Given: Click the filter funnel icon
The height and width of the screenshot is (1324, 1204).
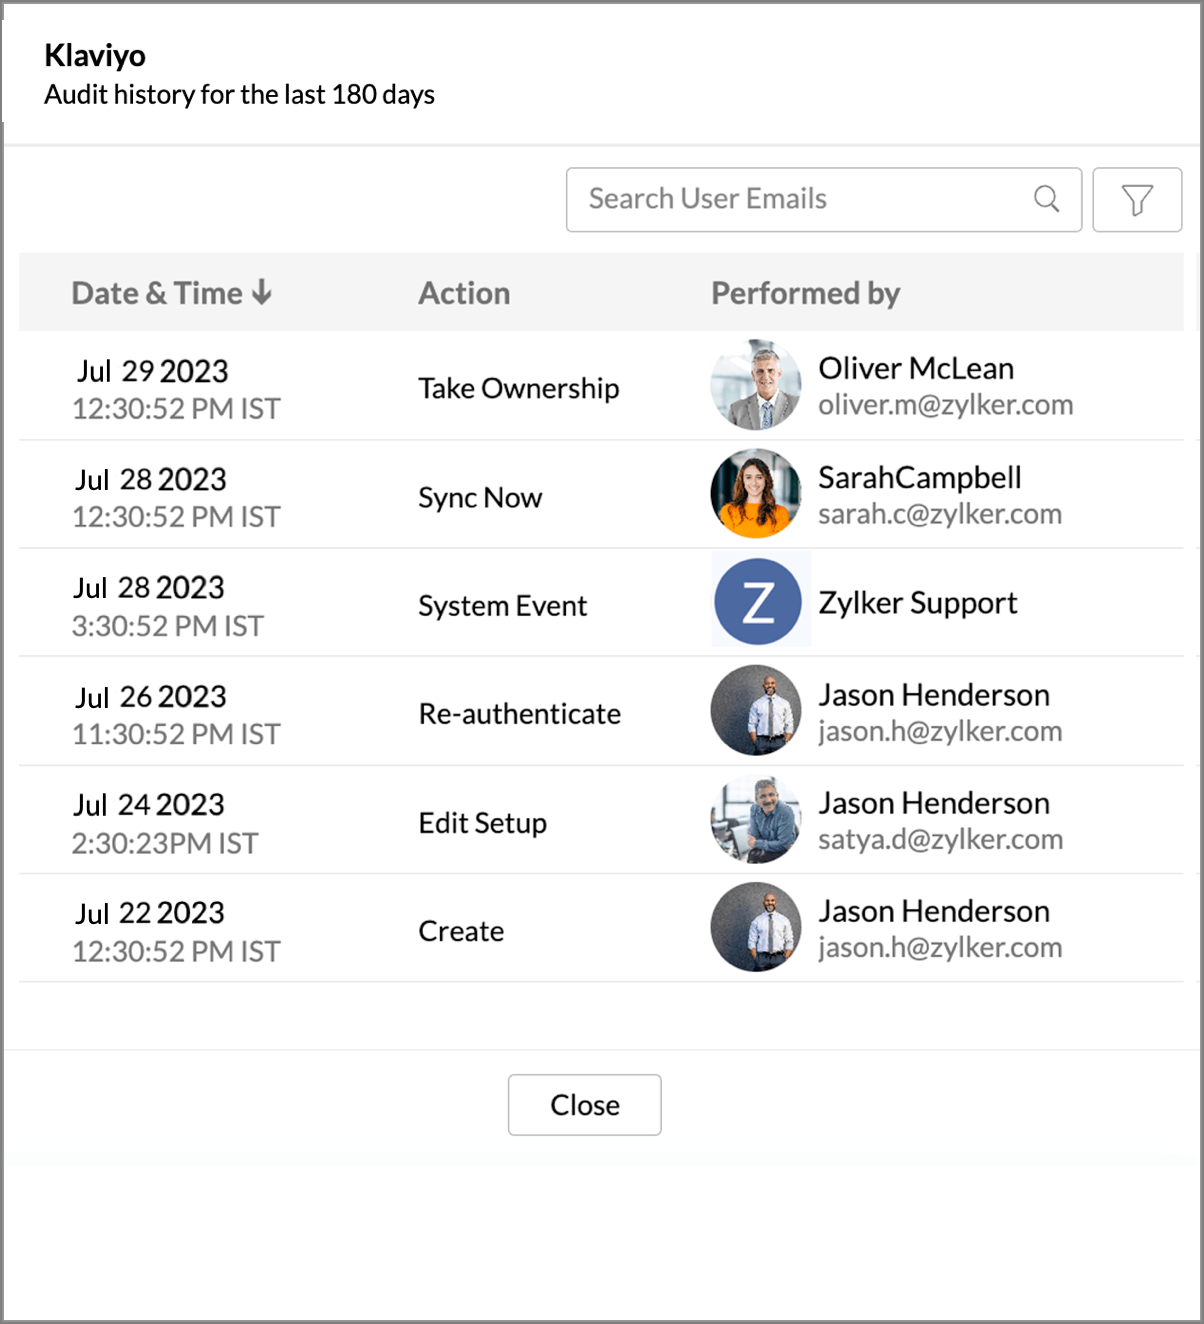Looking at the screenshot, I should (x=1137, y=200).
